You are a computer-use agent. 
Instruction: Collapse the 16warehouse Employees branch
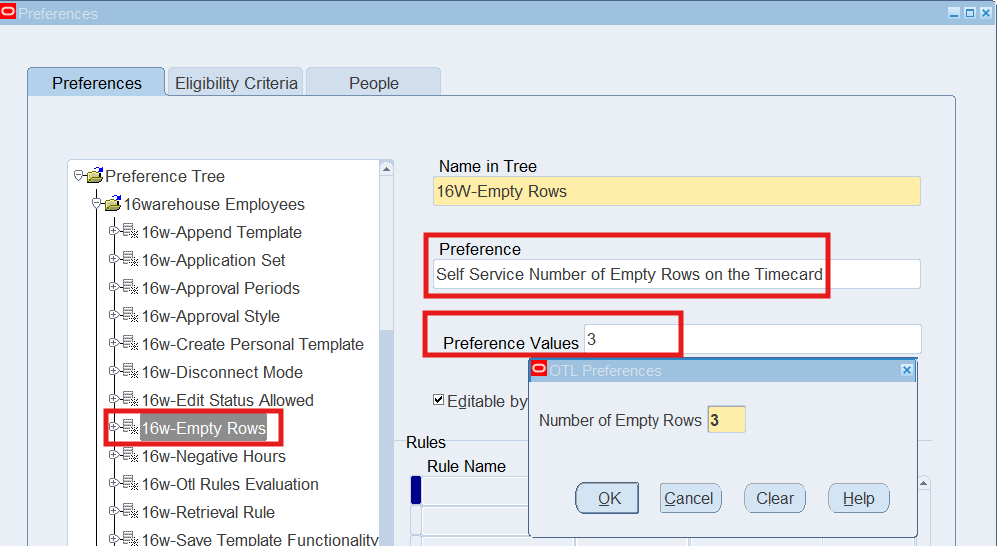pyautogui.click(x=96, y=204)
